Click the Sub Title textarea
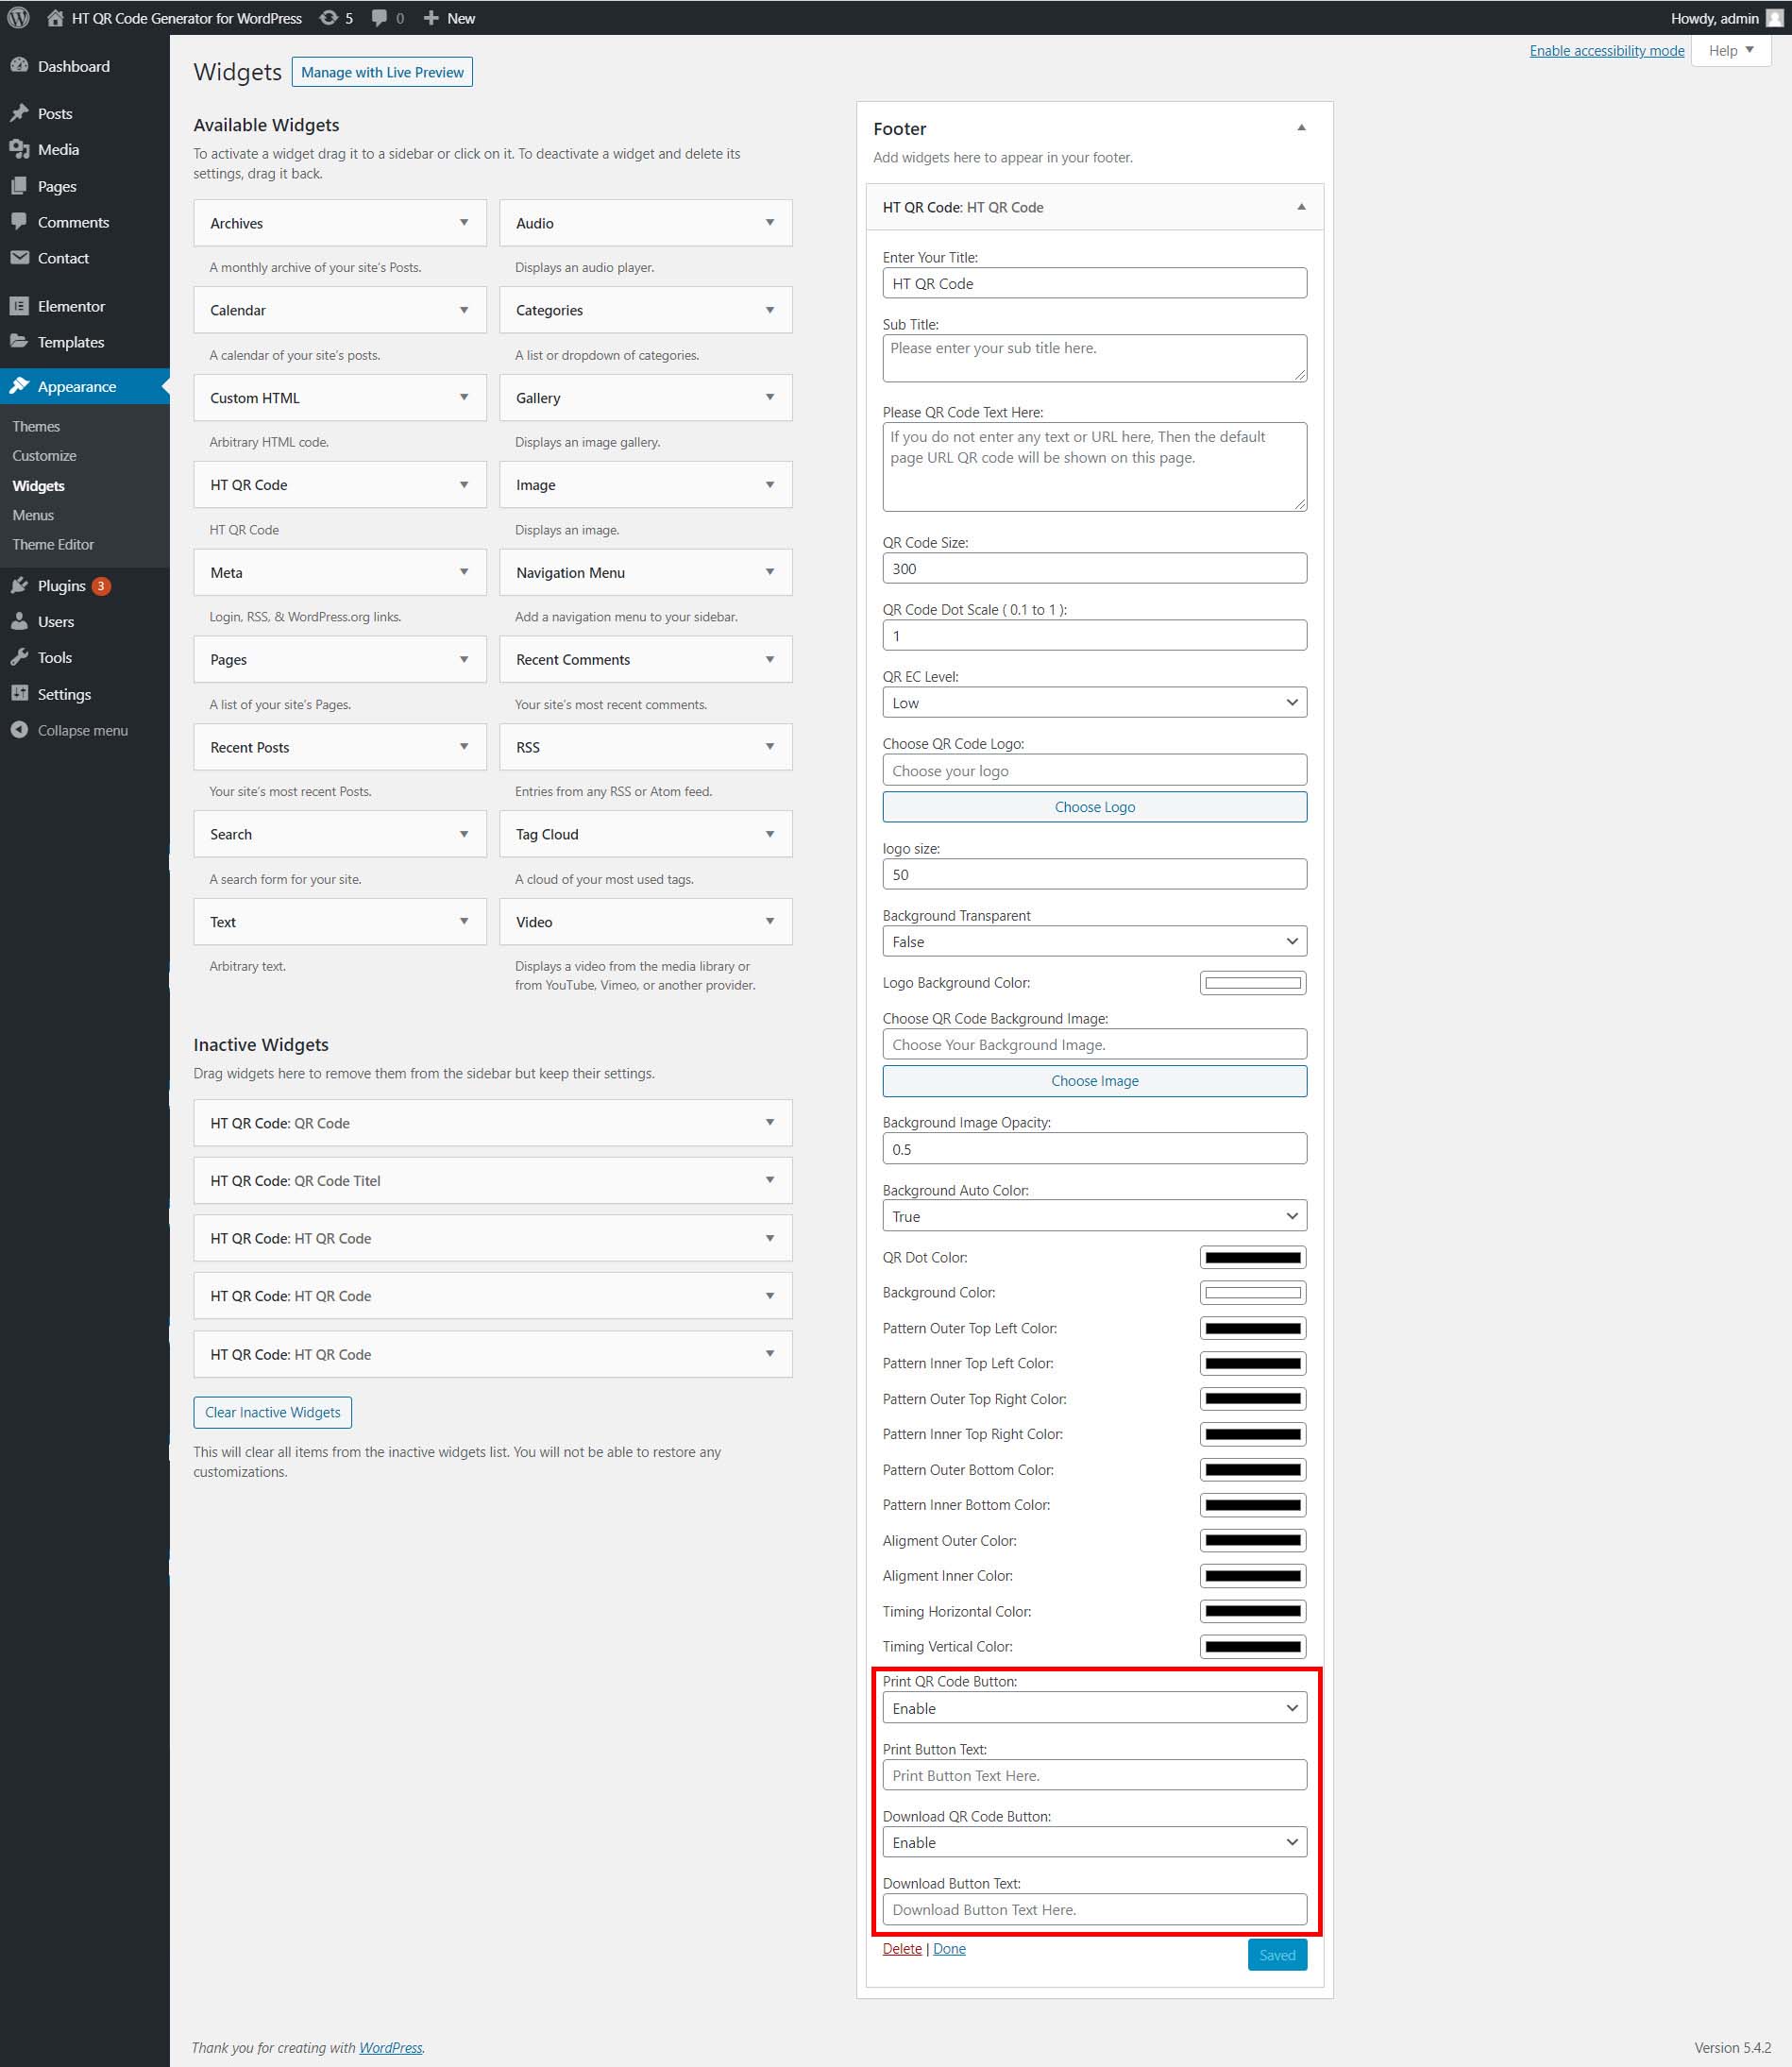The image size is (1792, 2067). pos(1094,358)
